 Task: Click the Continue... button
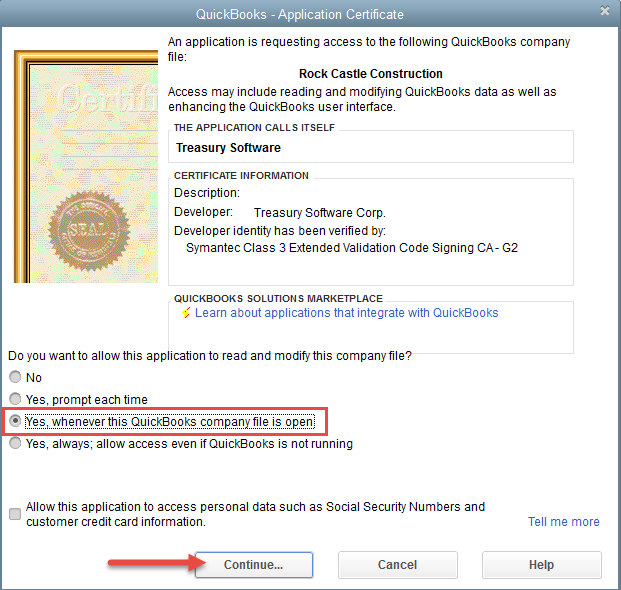(x=253, y=565)
